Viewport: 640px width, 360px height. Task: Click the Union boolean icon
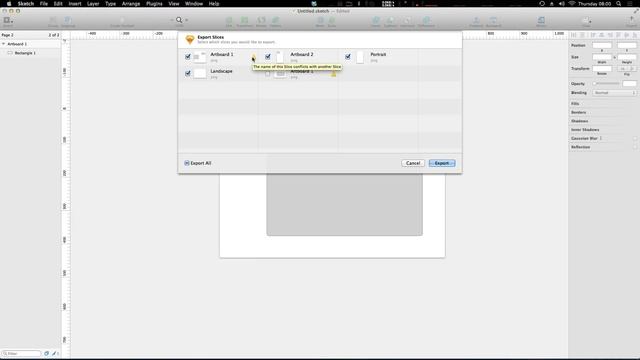coord(376,20)
